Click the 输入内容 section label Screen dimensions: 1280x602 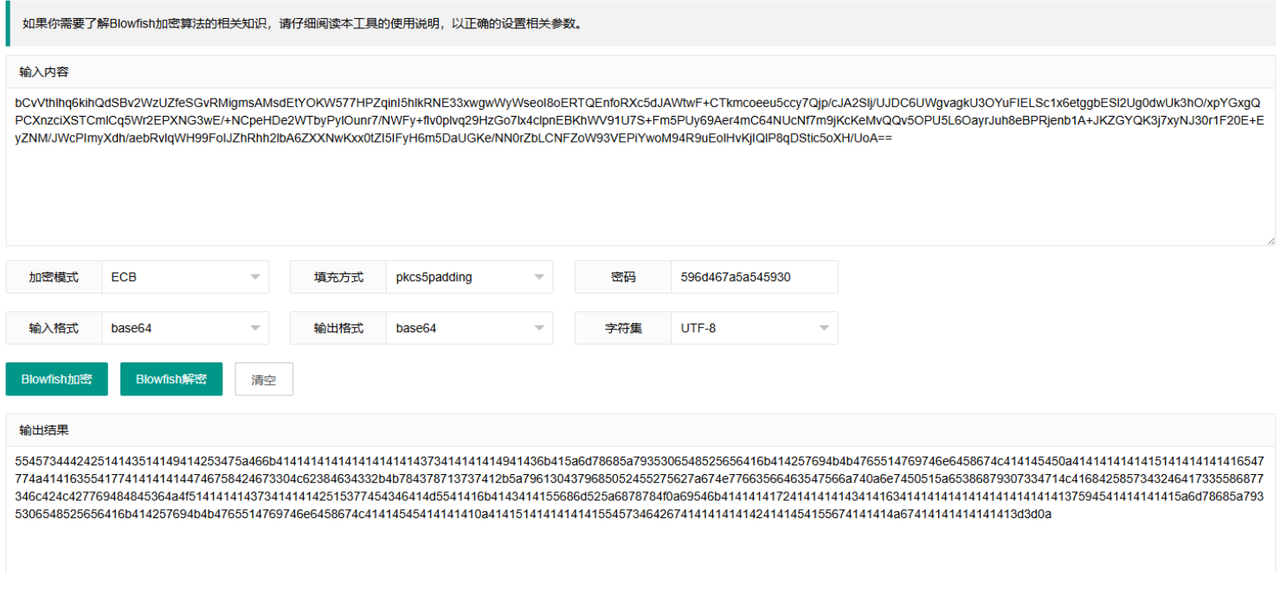(44, 72)
